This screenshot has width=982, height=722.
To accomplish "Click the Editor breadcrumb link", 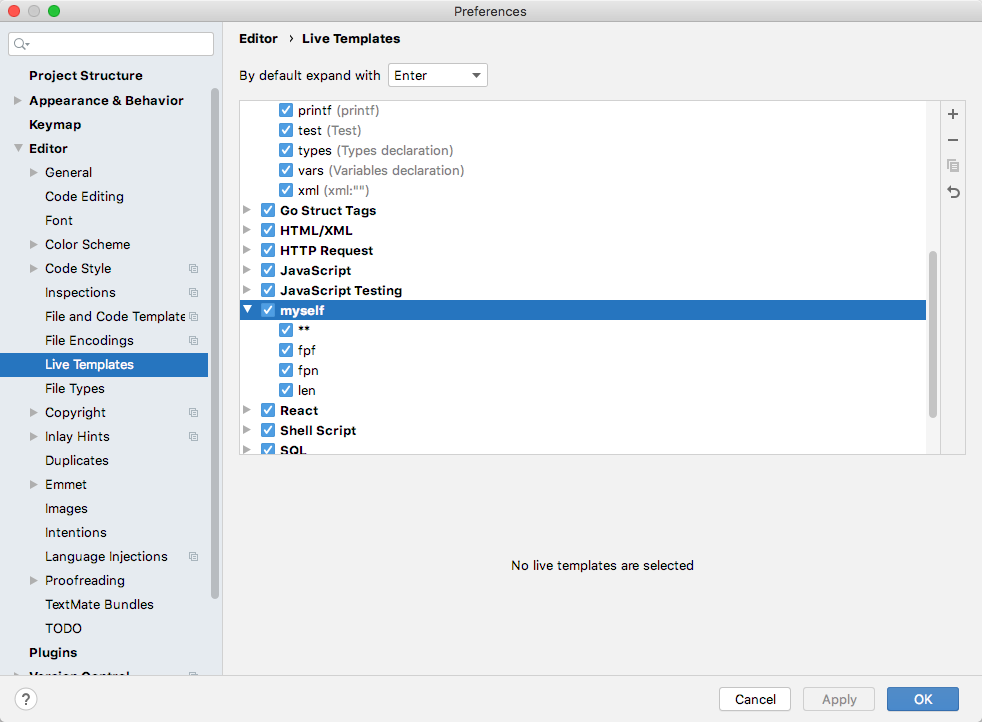I will (x=258, y=39).
